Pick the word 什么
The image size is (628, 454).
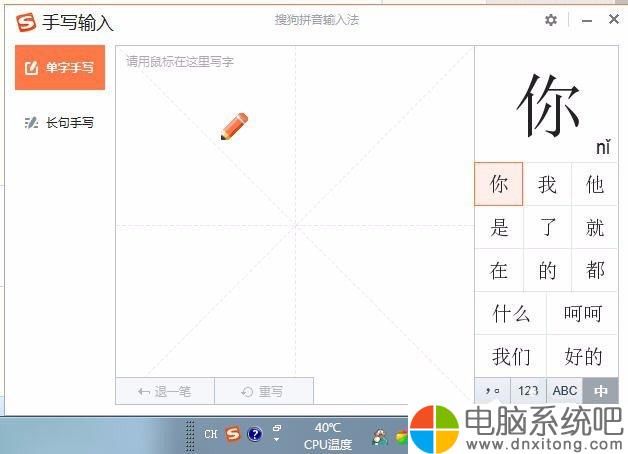[511, 313]
